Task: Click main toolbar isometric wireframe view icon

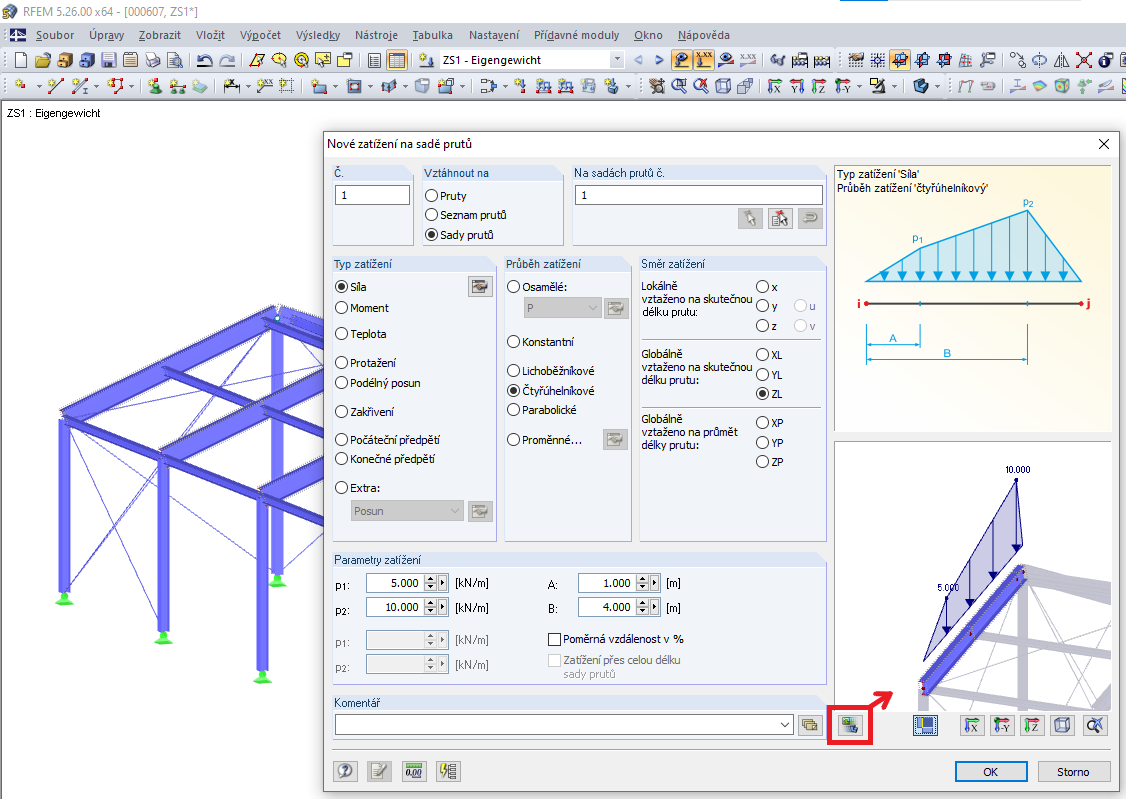Action: click(723, 86)
